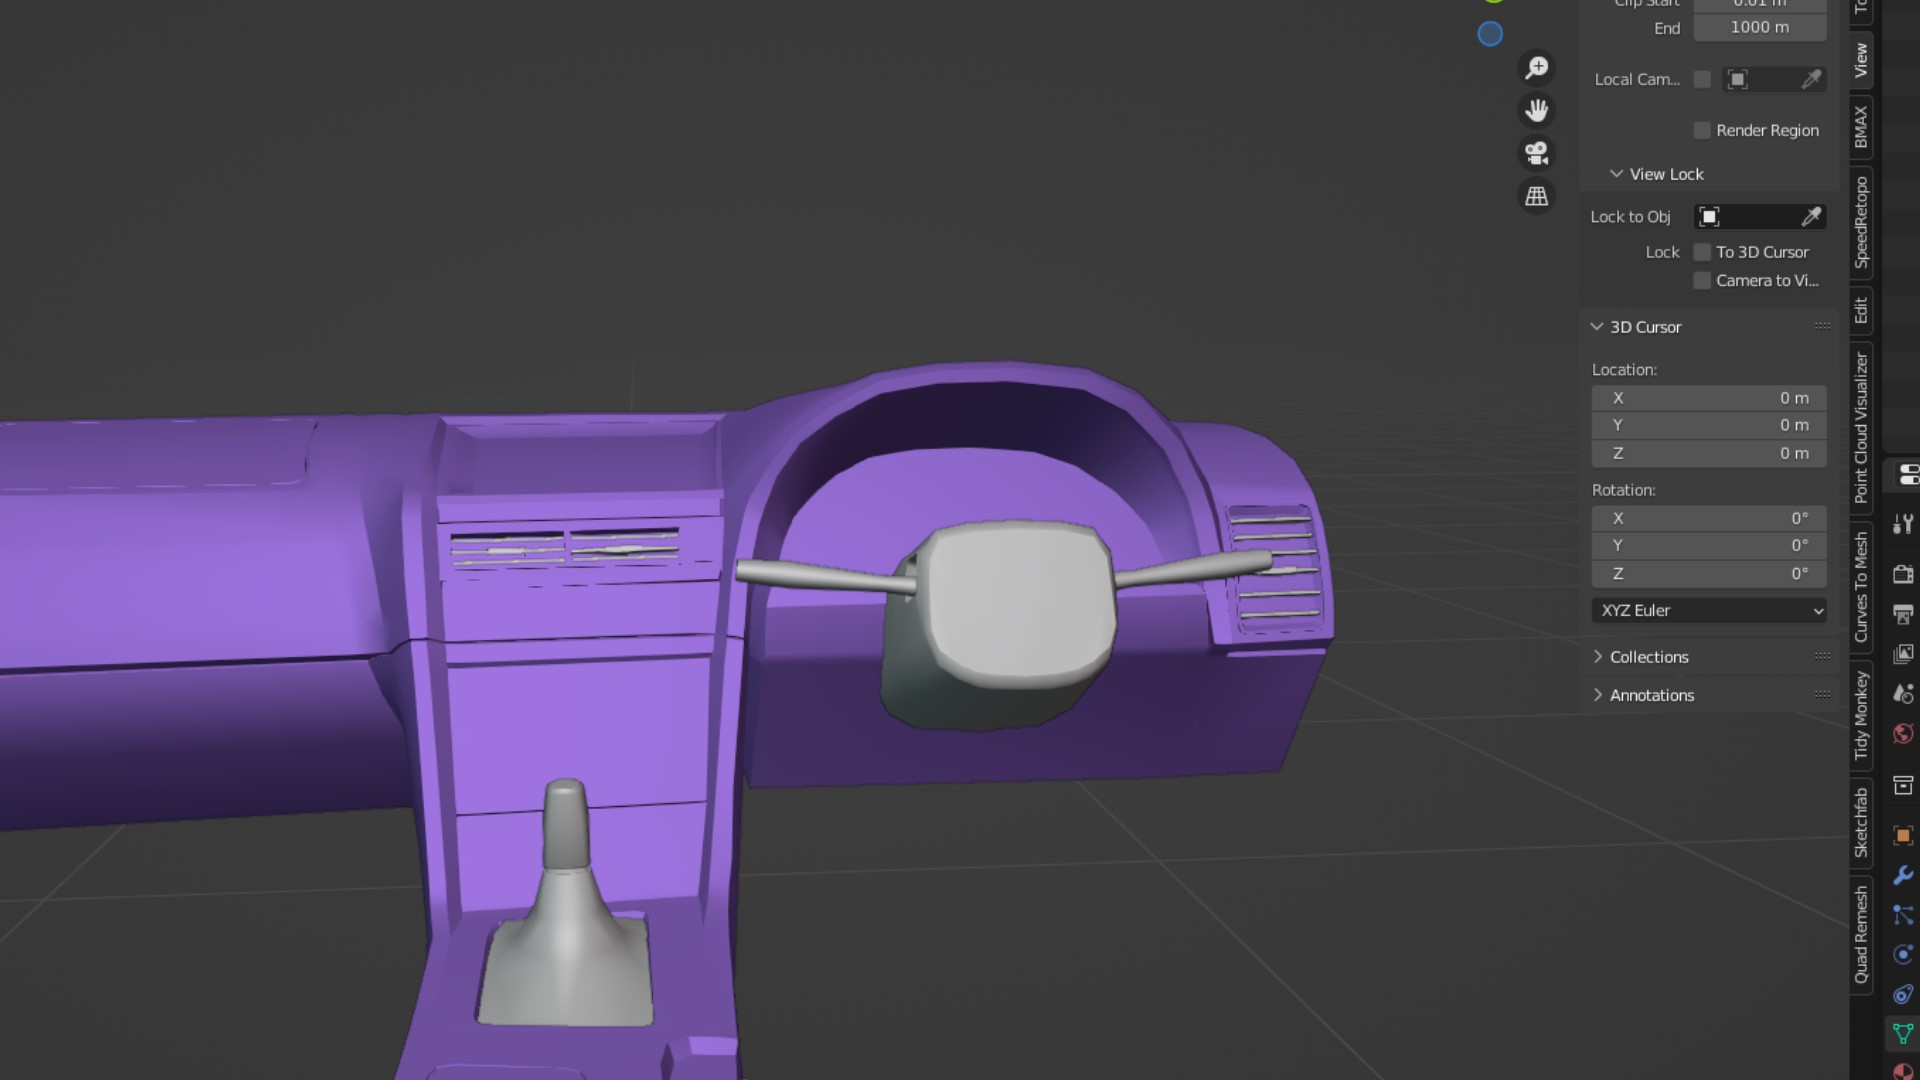This screenshot has width=1920, height=1080.
Task: Click the pan view hand icon
Action: pyautogui.click(x=1537, y=111)
